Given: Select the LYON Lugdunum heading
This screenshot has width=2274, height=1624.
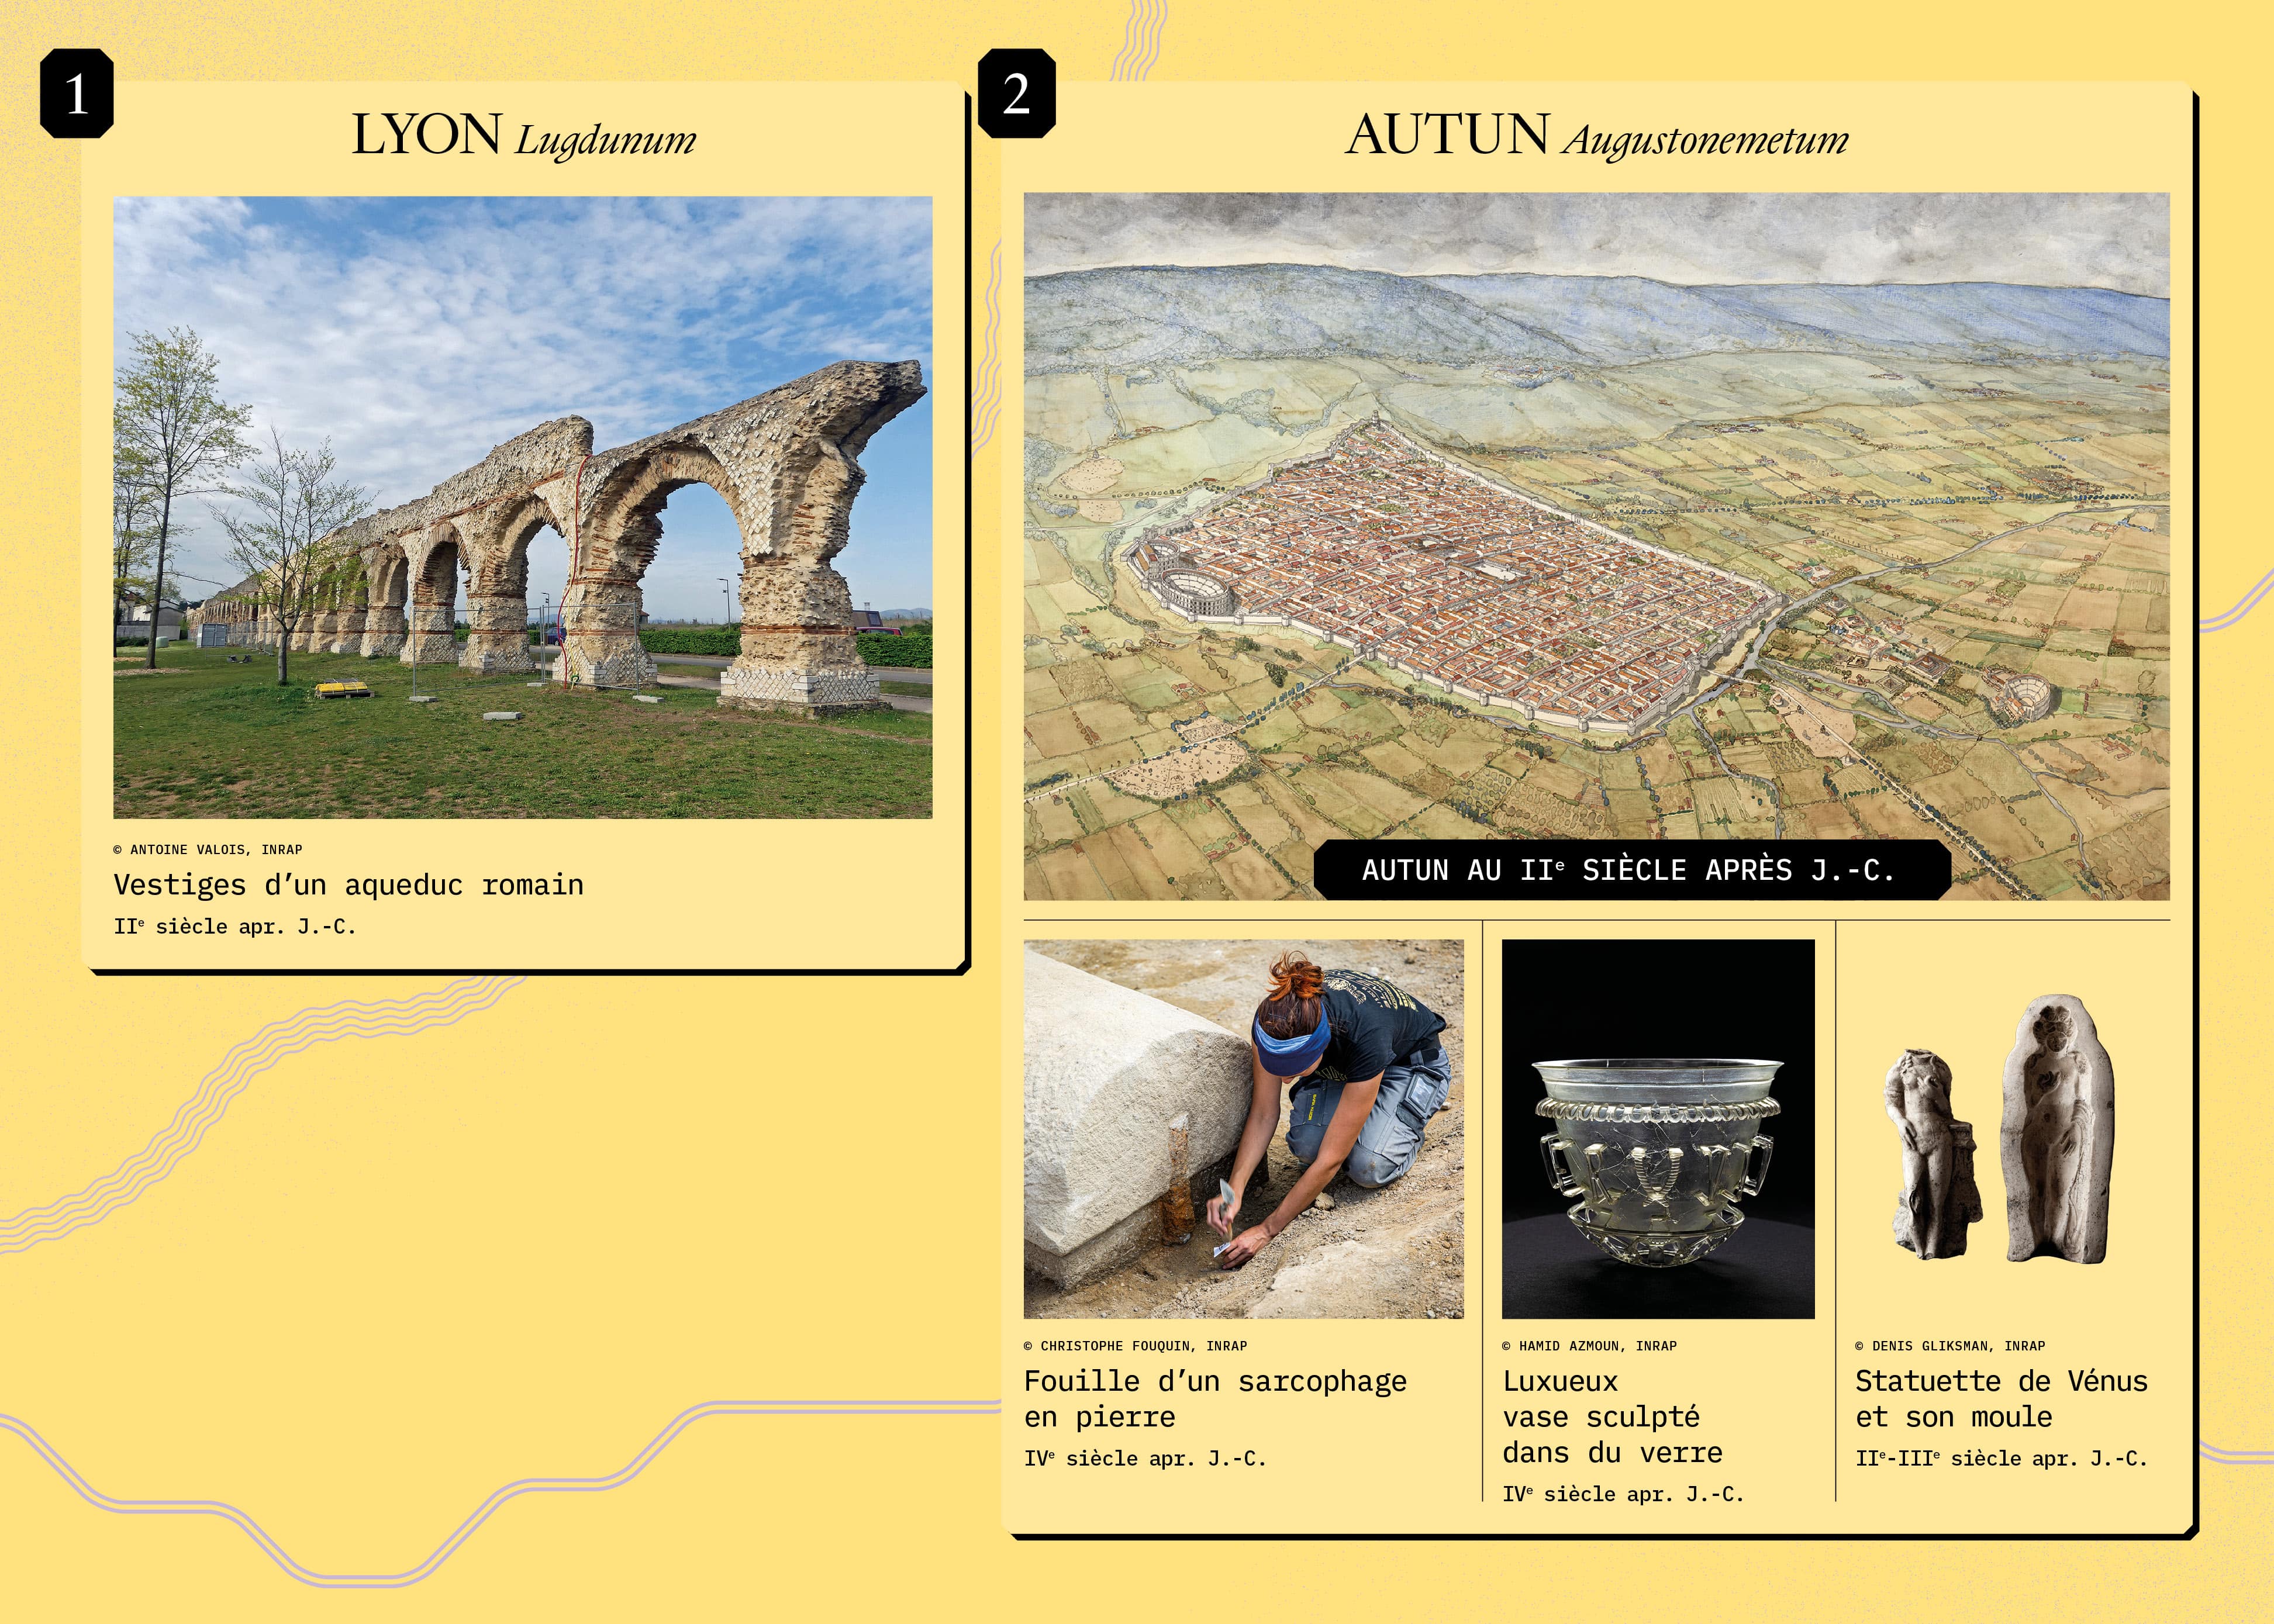Looking at the screenshot, I should tap(524, 136).
